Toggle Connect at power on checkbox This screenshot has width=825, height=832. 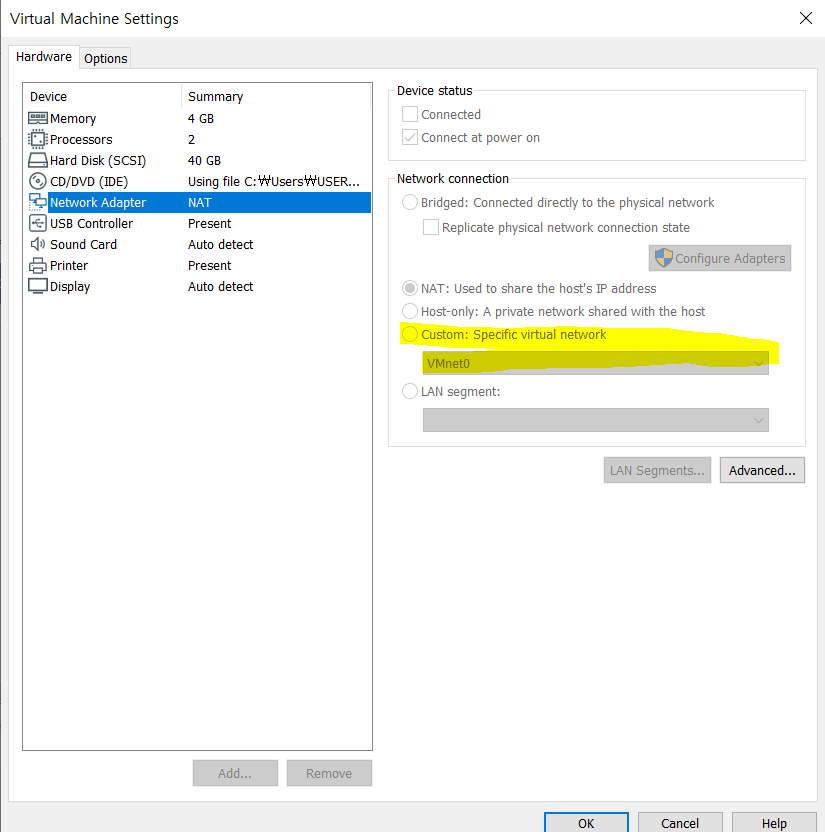click(x=410, y=137)
